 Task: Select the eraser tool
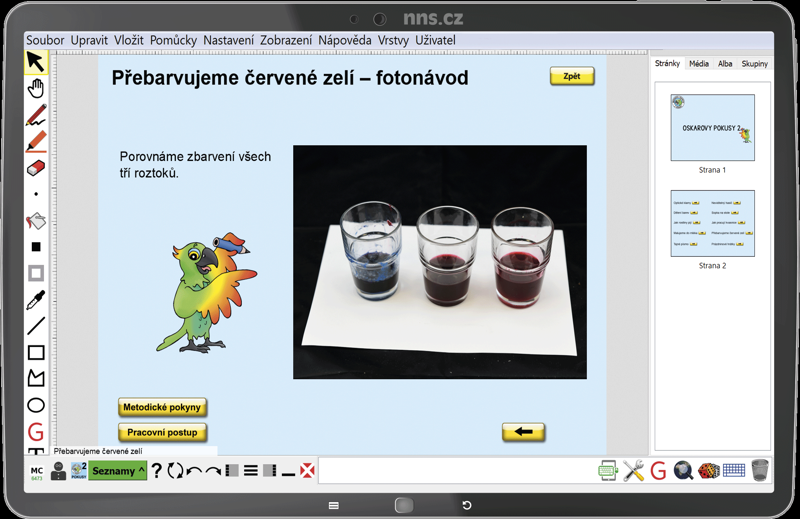pos(36,168)
